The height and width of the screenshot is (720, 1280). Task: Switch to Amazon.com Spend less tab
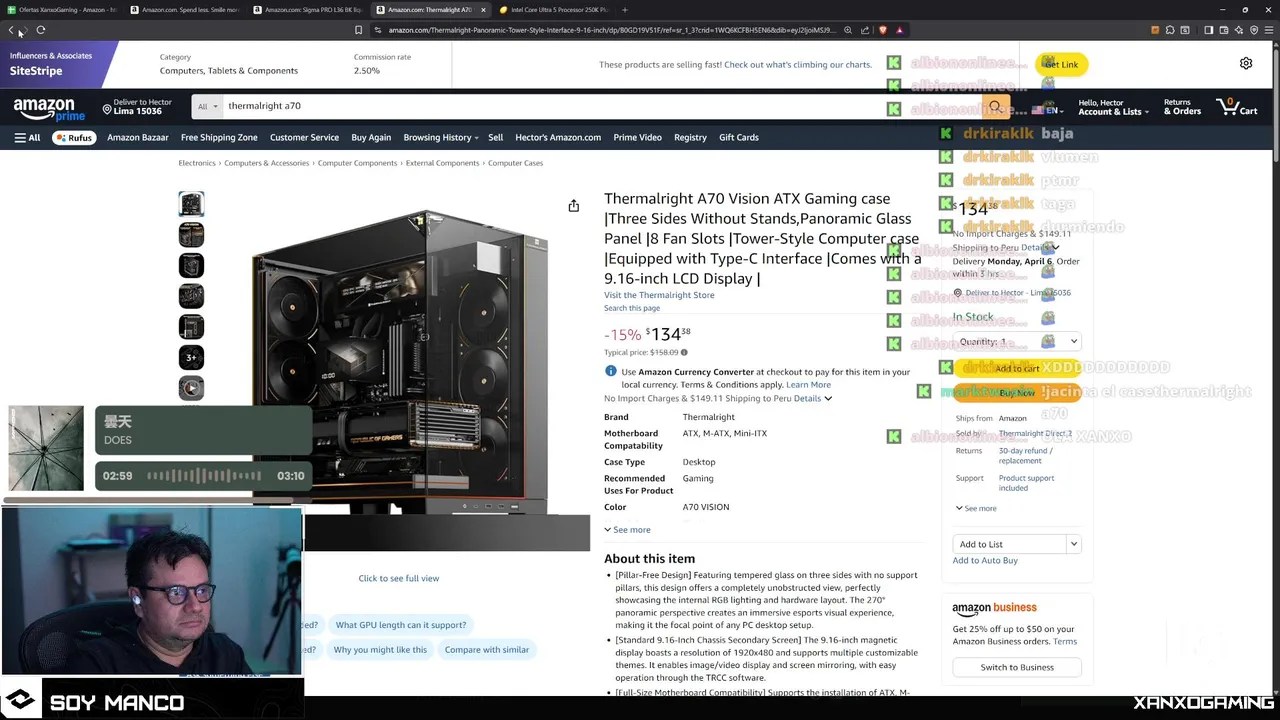tap(185, 9)
